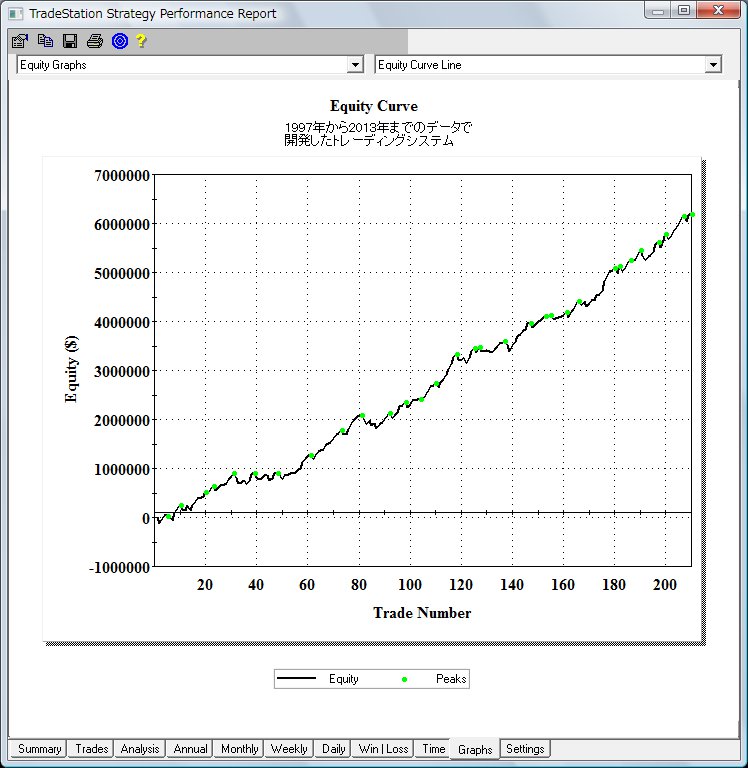Print the performance report via the printer icon
The image size is (748, 768).
pos(95,41)
